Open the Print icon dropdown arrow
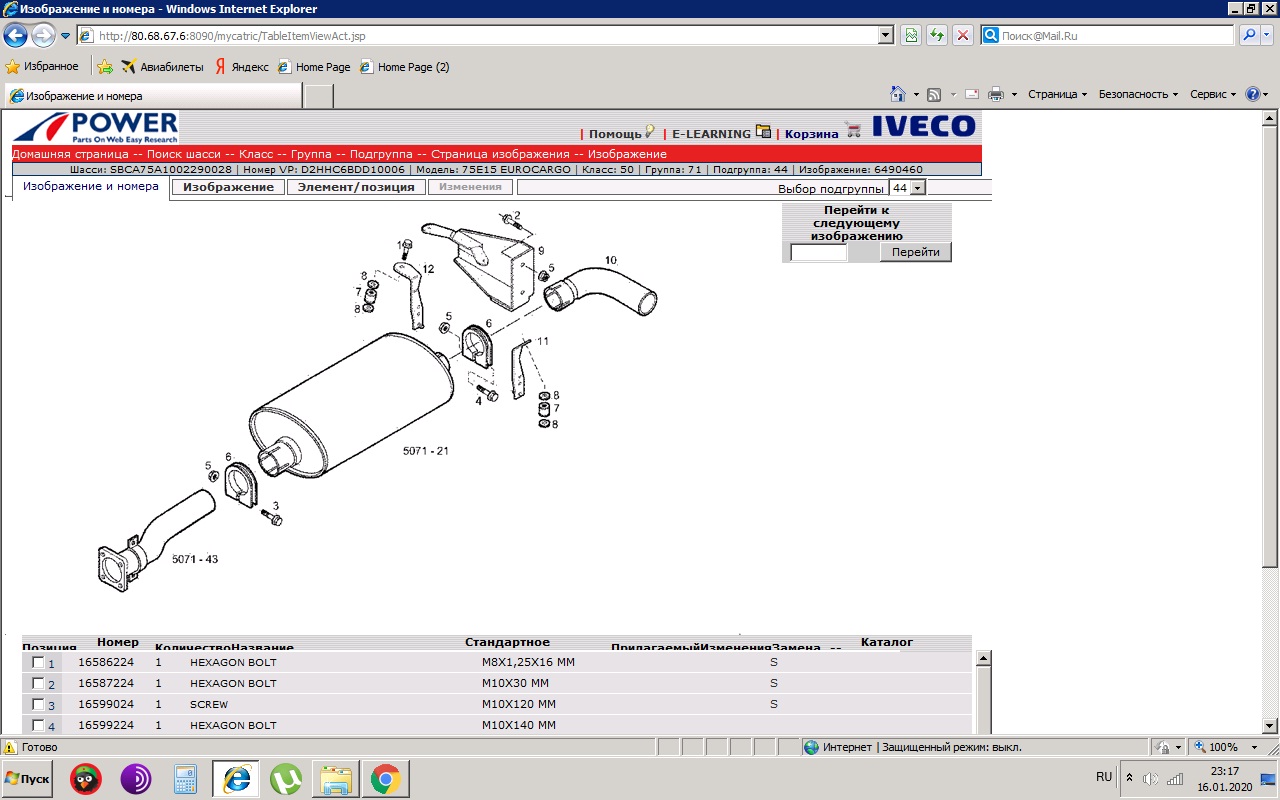 tap(1014, 94)
